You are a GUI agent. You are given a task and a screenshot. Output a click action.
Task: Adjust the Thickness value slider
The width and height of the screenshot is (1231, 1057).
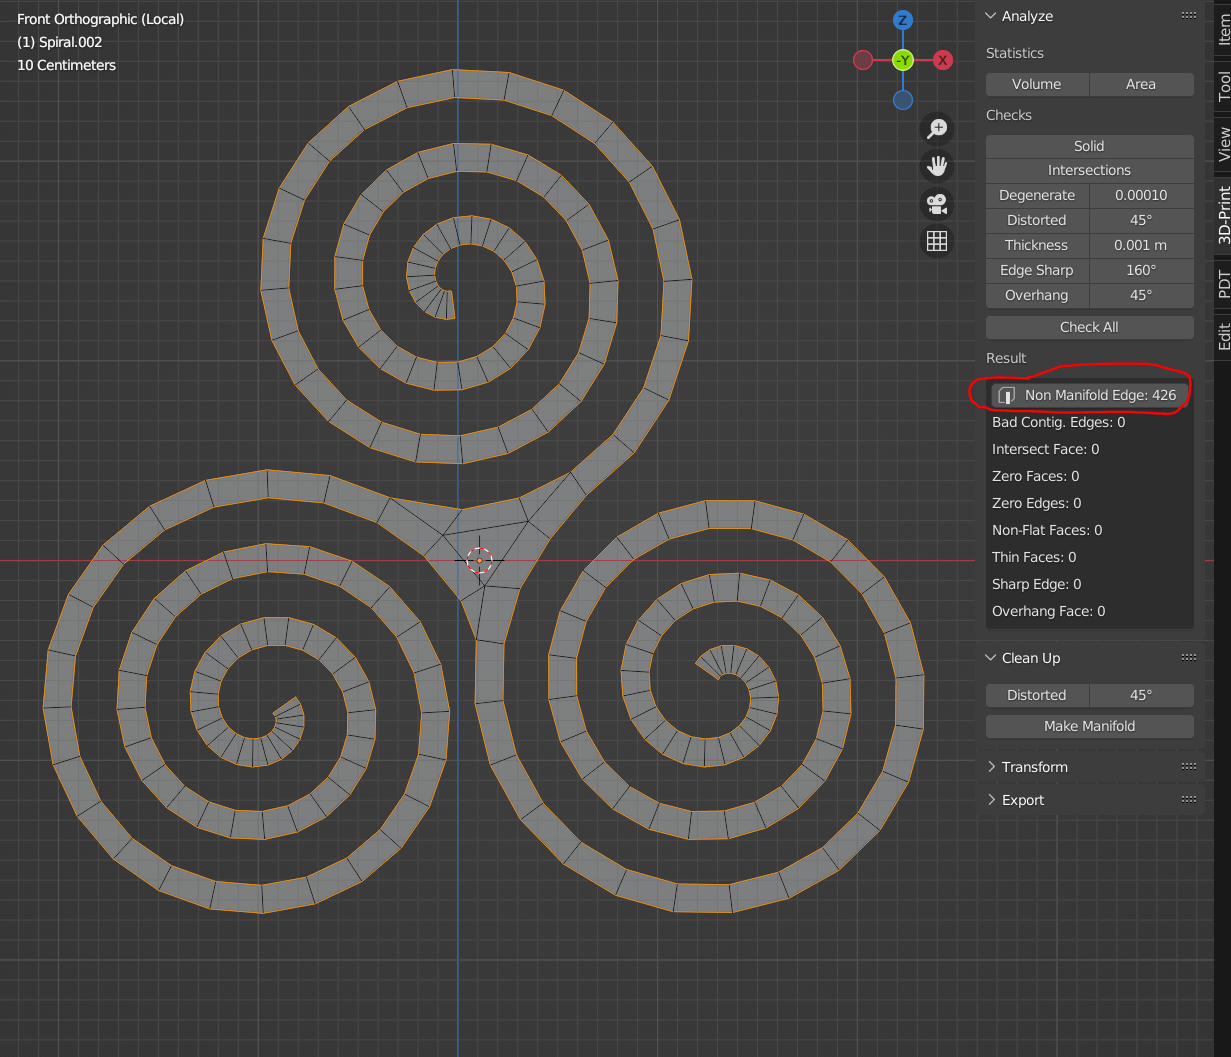click(1141, 245)
